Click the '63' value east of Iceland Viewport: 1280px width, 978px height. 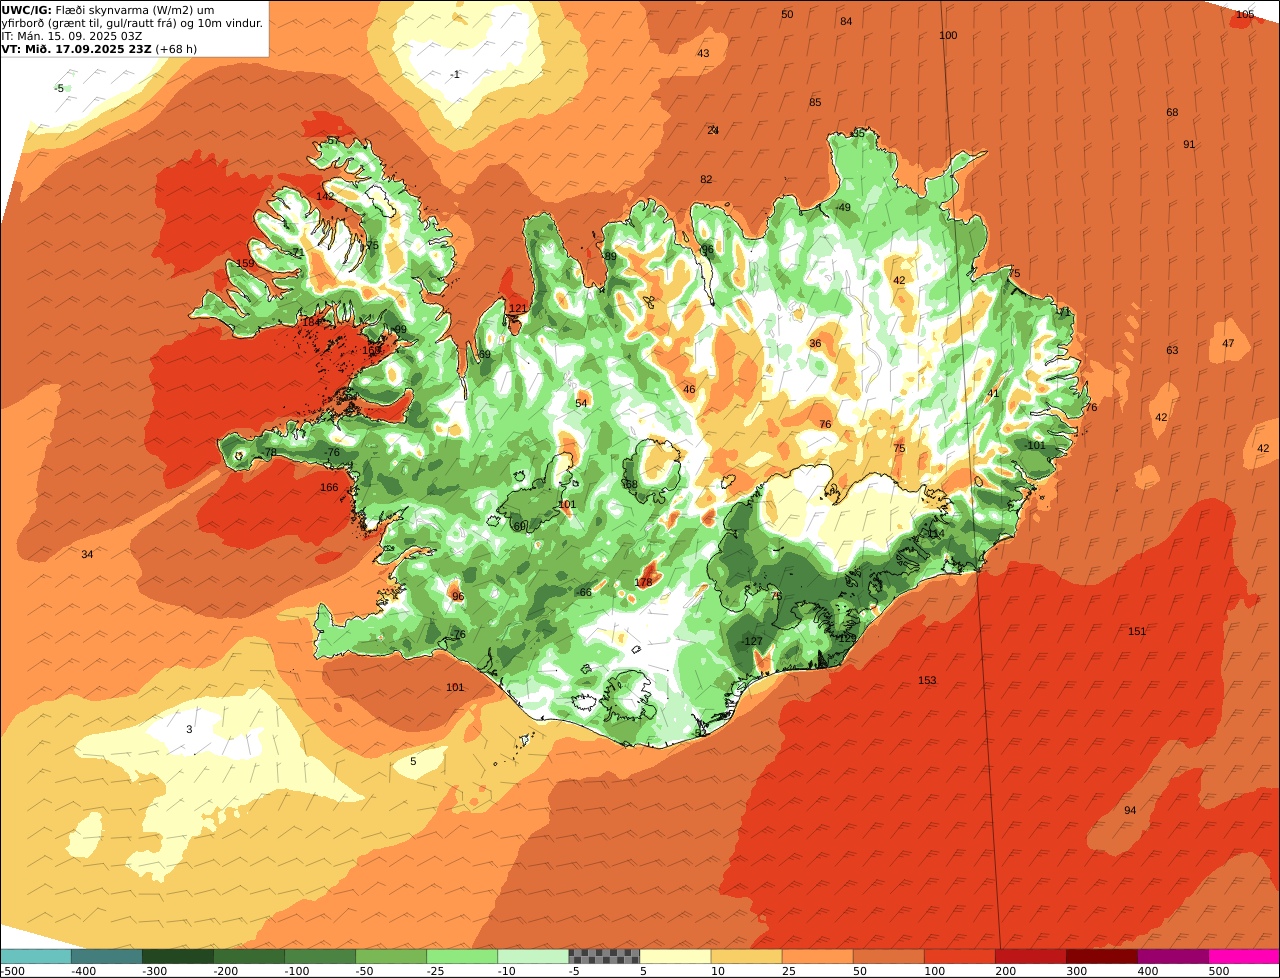[x=1172, y=350]
